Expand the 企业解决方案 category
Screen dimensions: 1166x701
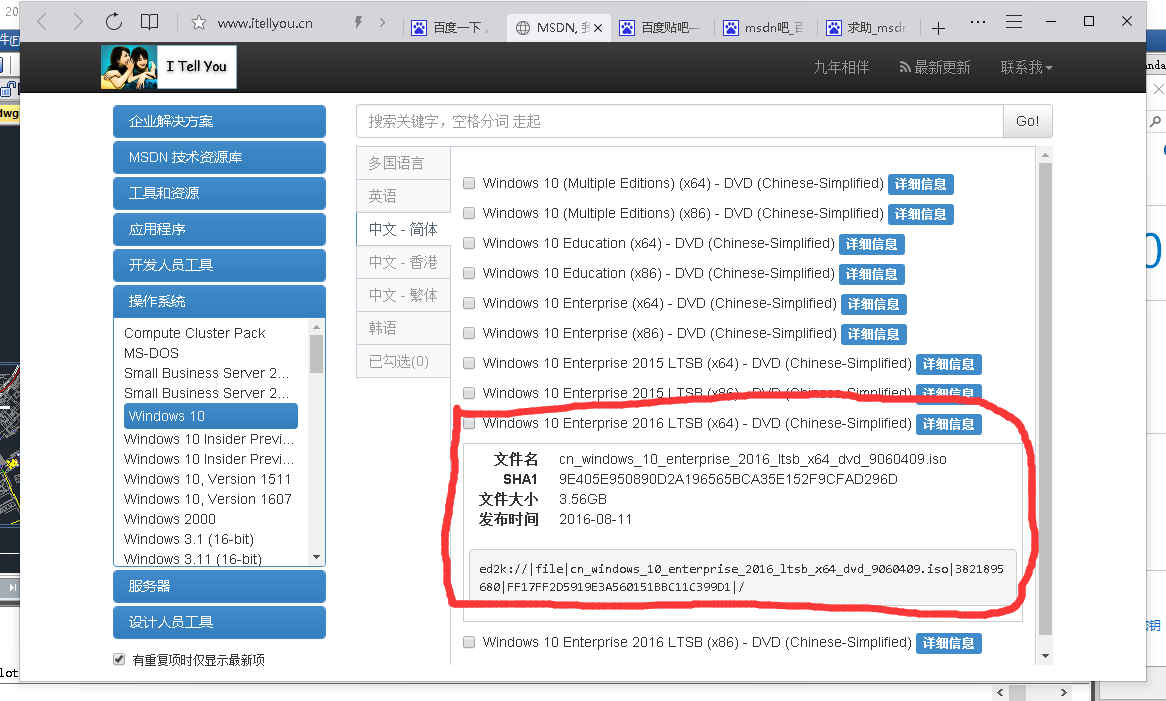pos(219,121)
